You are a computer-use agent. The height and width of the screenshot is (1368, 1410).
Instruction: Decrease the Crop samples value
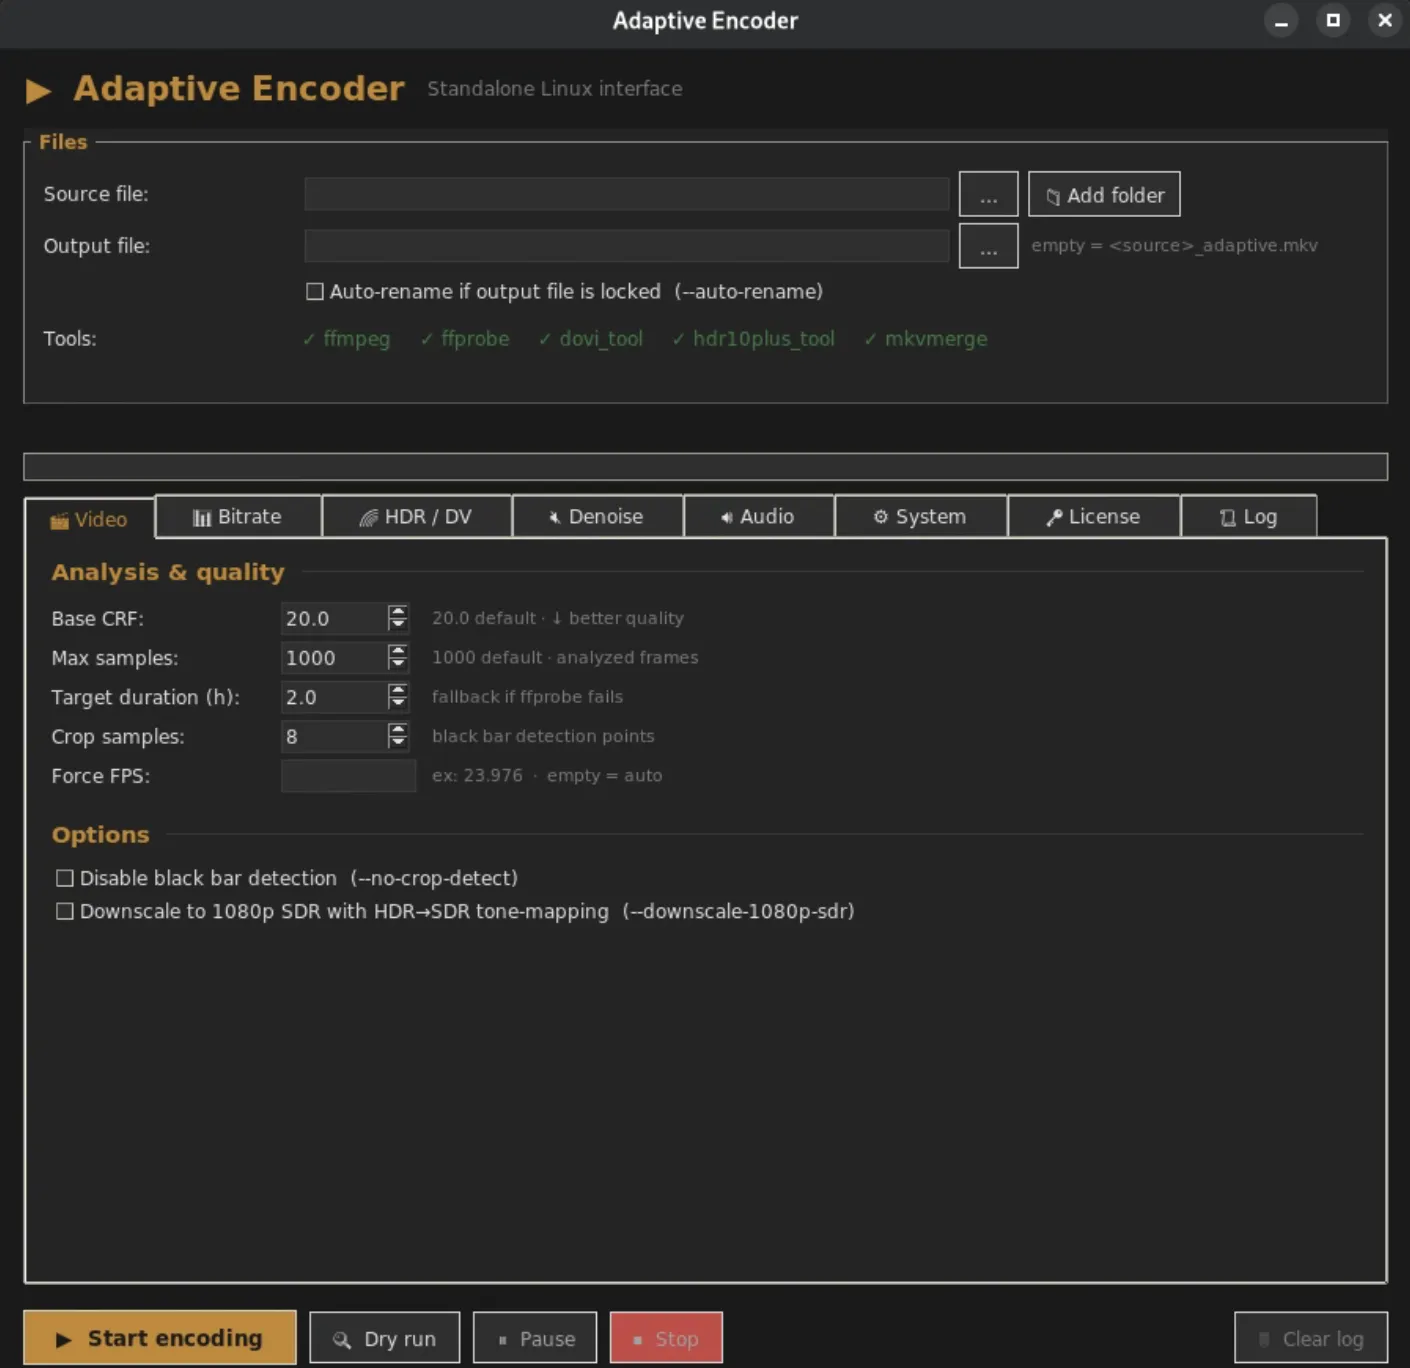(398, 743)
